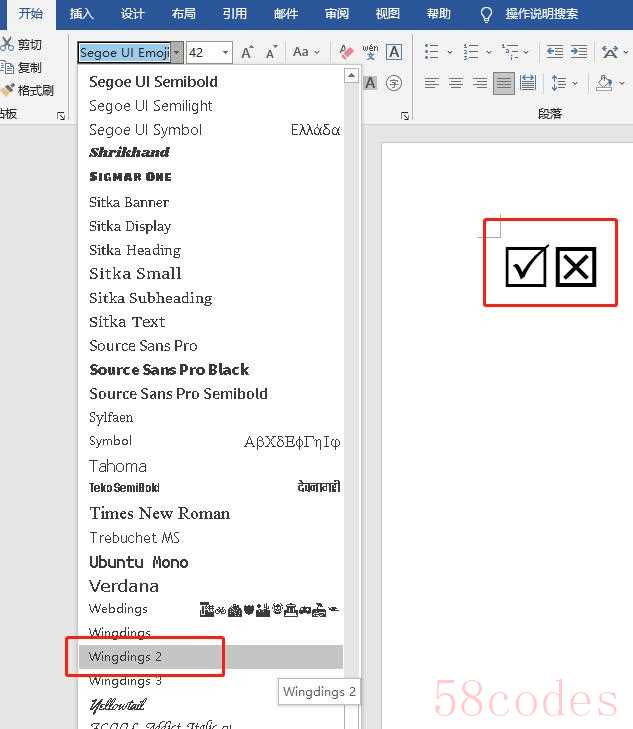Increase font size with the grow-font icon
The image size is (633, 729).
[247, 52]
